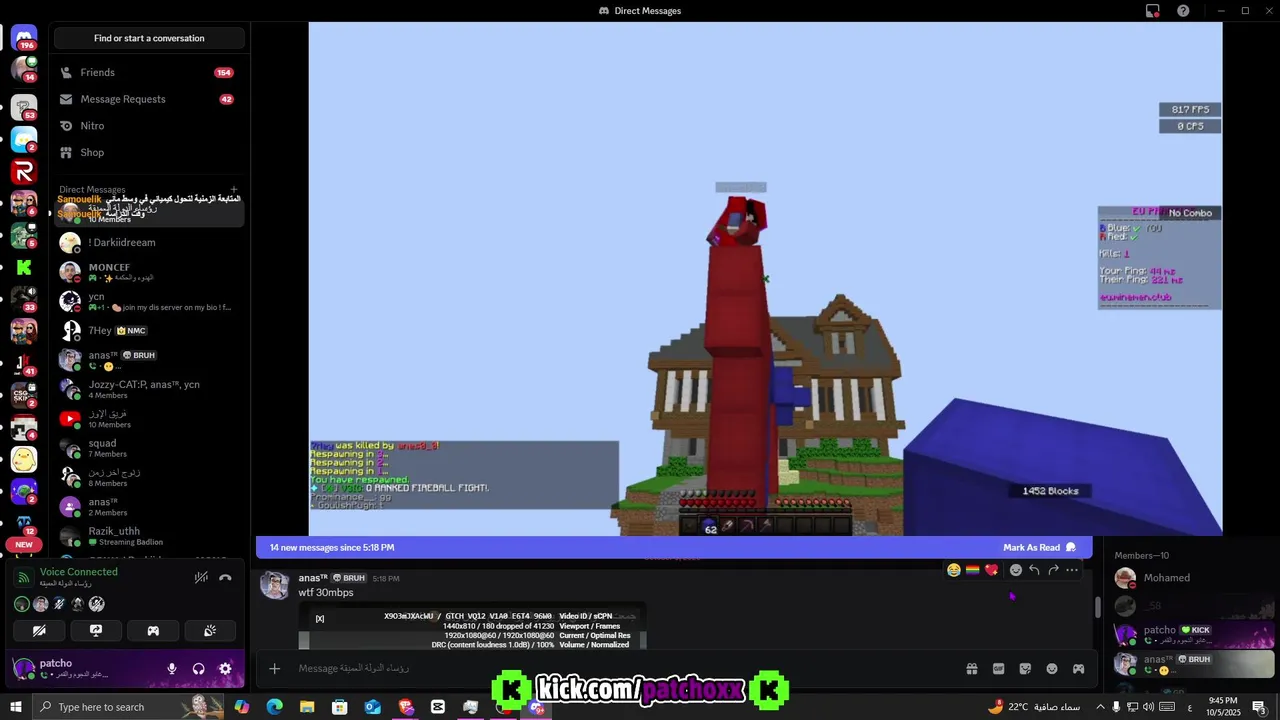Open Message Requests
The height and width of the screenshot is (720, 1280).
pyautogui.click(x=148, y=99)
